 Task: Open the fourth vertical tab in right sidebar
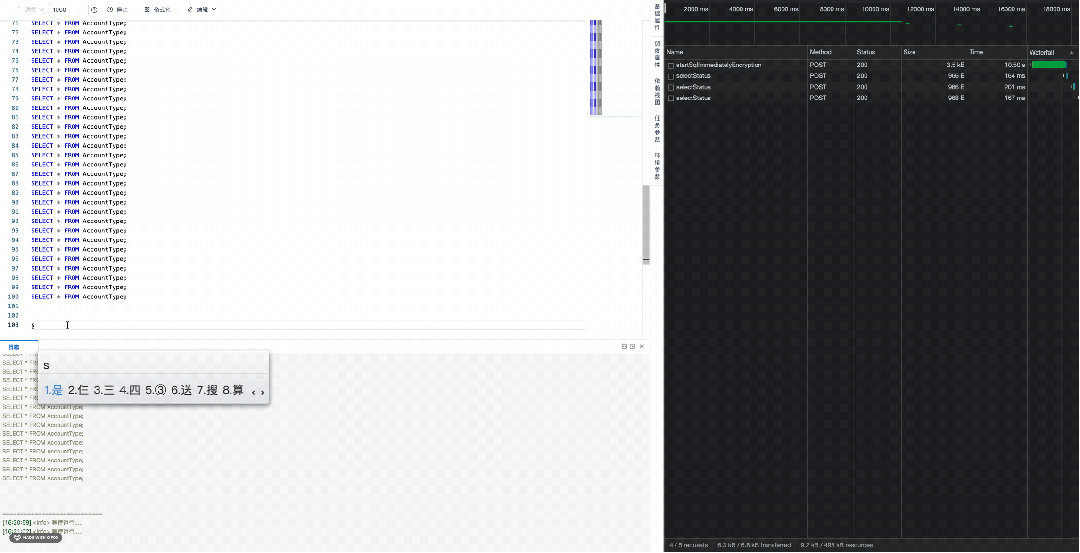tap(657, 127)
